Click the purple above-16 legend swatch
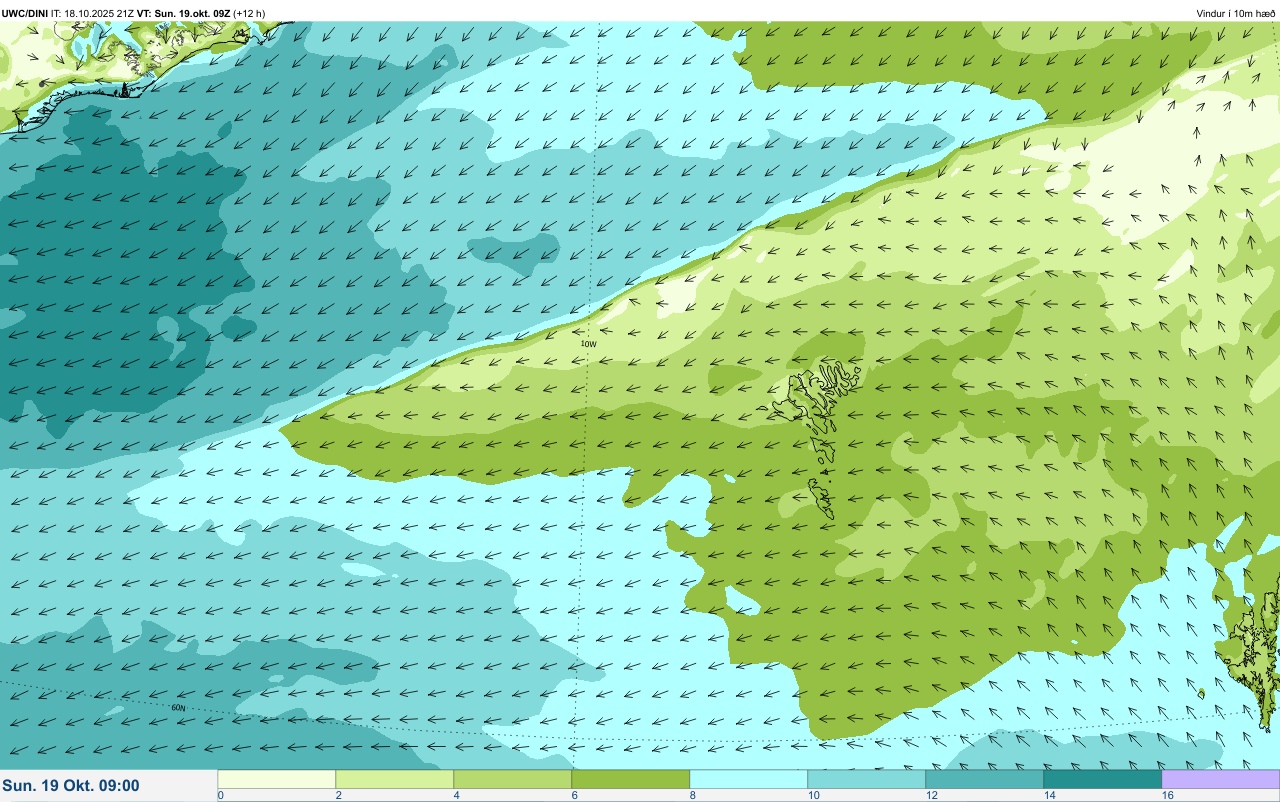This screenshot has width=1280, height=802. [x=1220, y=779]
